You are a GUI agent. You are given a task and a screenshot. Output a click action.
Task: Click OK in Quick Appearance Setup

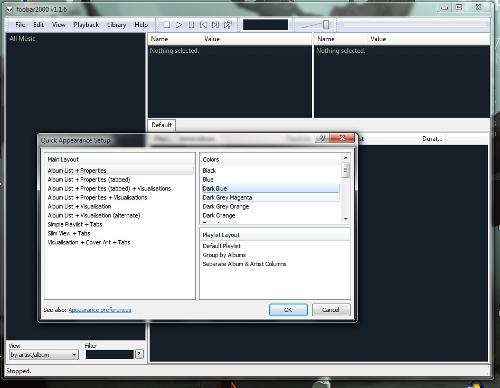(288, 310)
